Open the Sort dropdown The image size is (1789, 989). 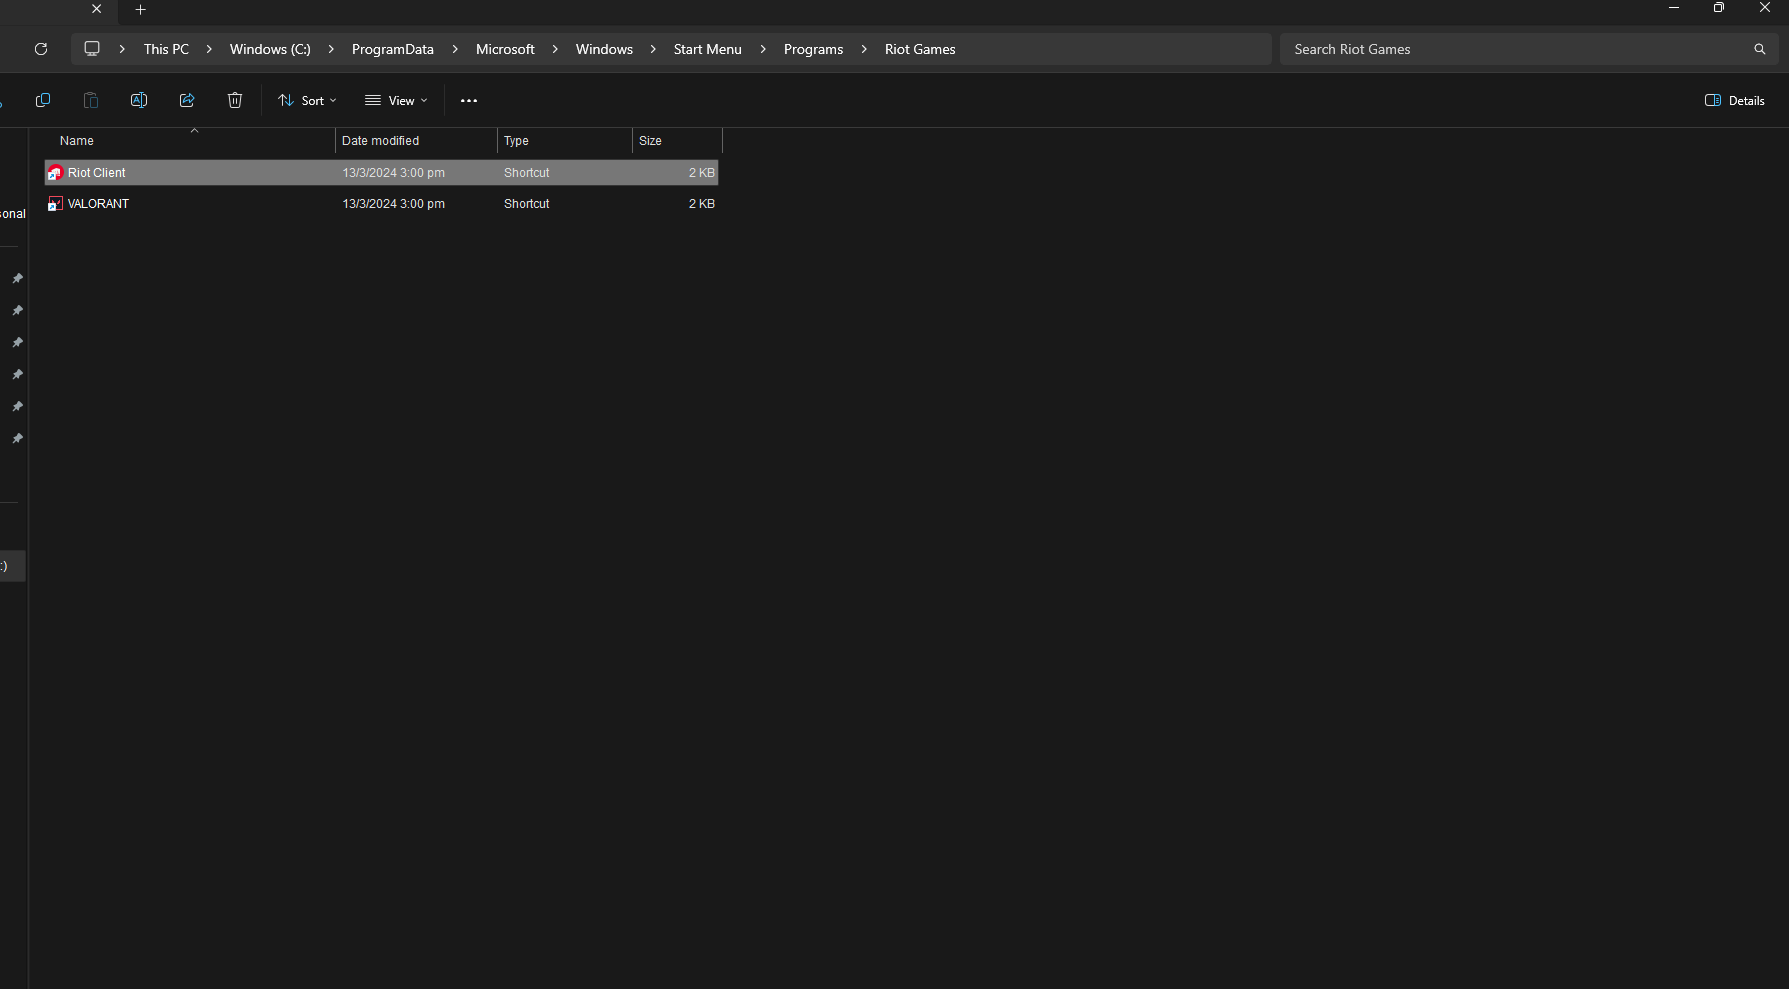[x=307, y=100]
